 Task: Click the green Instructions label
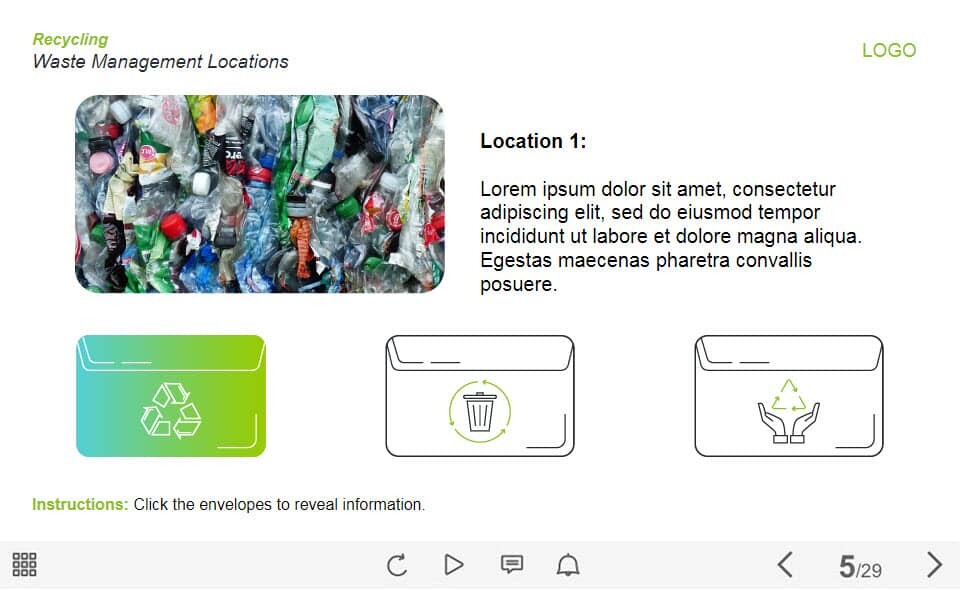[x=80, y=505]
